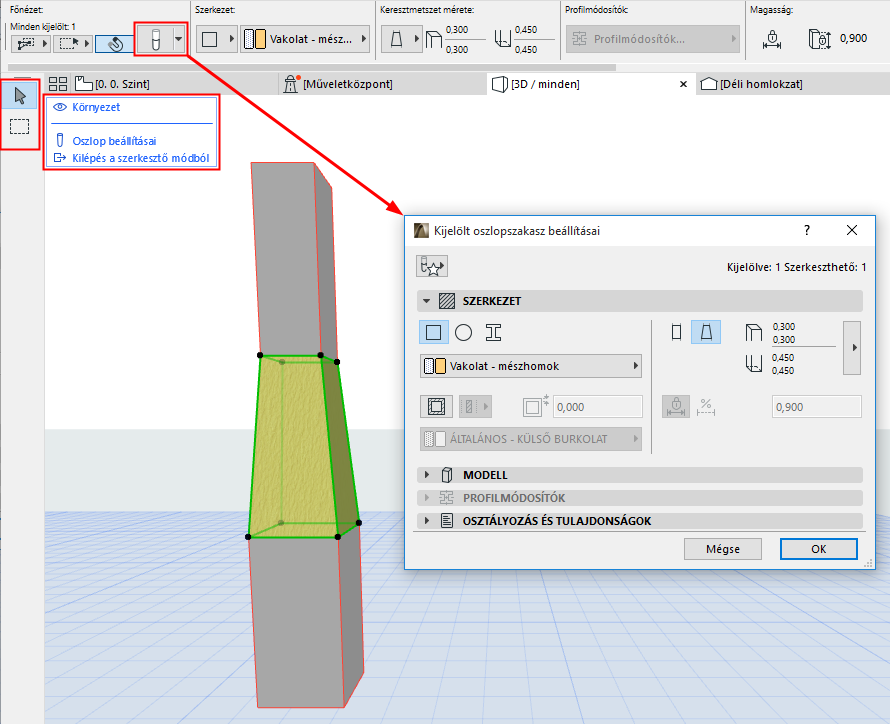Collapse the SZERKEZET panel
The width and height of the screenshot is (890, 724).
coord(426,301)
